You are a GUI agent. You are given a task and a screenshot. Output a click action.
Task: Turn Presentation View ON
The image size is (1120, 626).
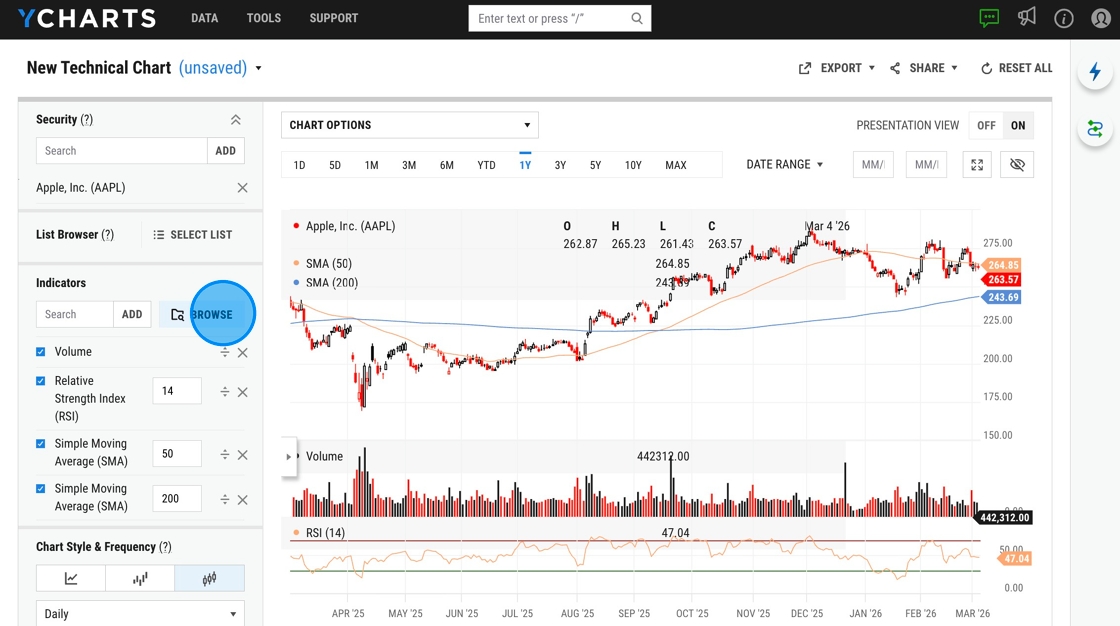[x=1018, y=126]
